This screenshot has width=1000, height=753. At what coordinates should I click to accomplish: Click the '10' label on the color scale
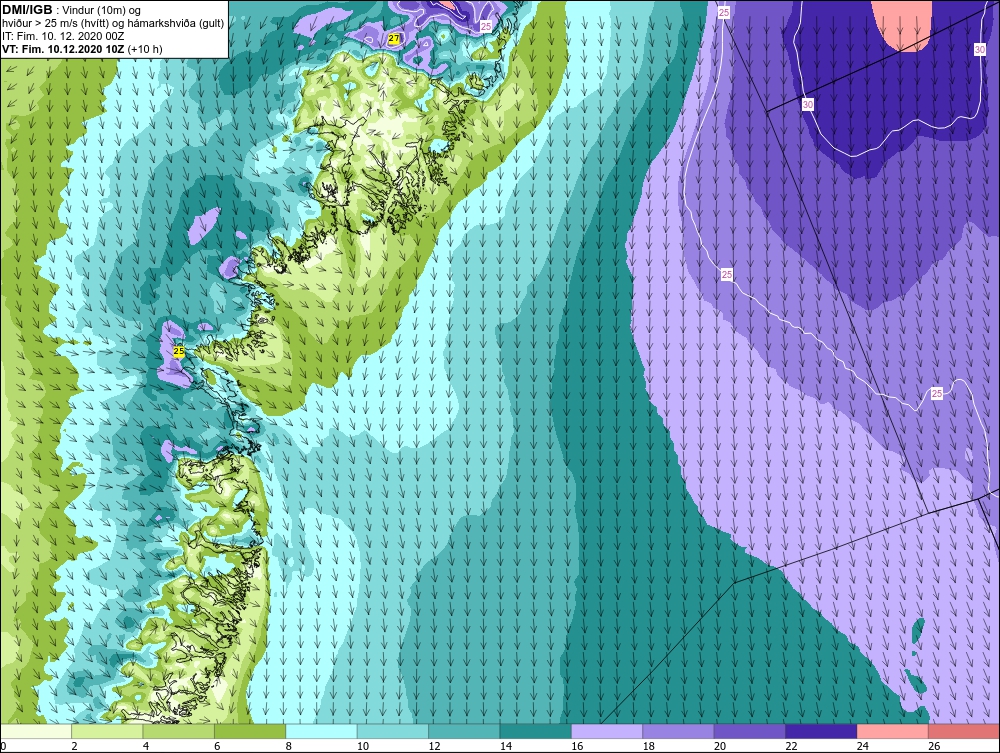click(x=363, y=746)
